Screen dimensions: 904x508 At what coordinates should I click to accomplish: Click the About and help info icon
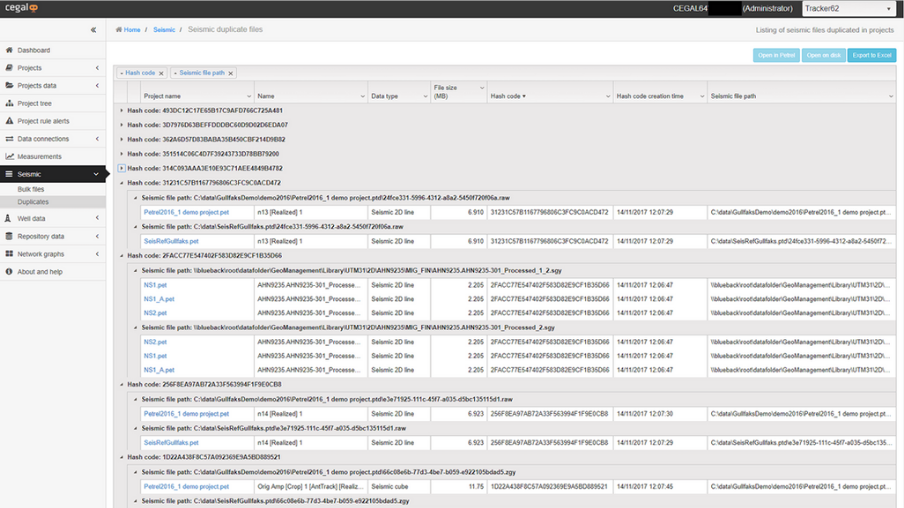(9, 272)
